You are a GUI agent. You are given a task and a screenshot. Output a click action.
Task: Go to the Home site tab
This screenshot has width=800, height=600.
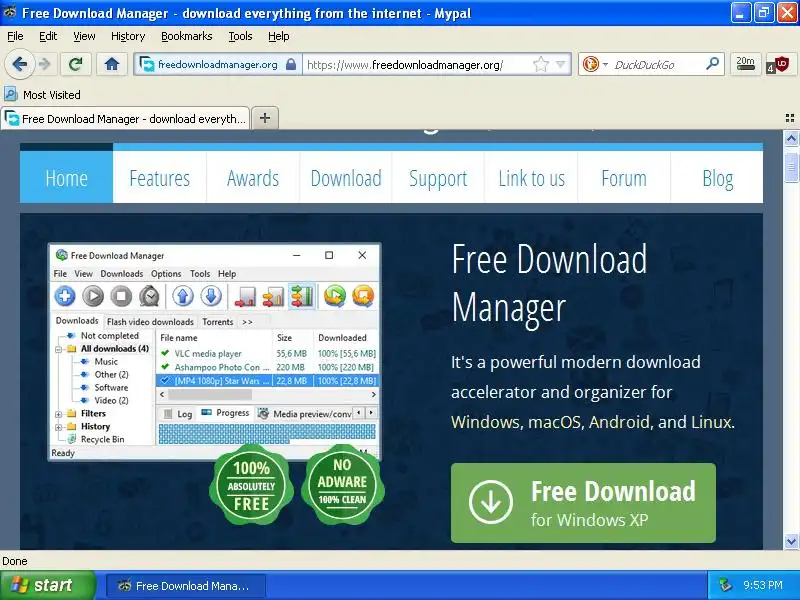point(66,178)
